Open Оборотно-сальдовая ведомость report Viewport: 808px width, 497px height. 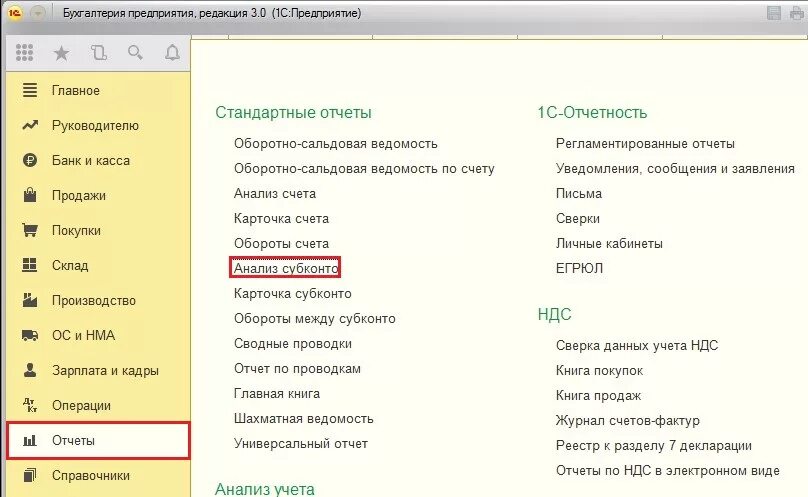pos(335,144)
